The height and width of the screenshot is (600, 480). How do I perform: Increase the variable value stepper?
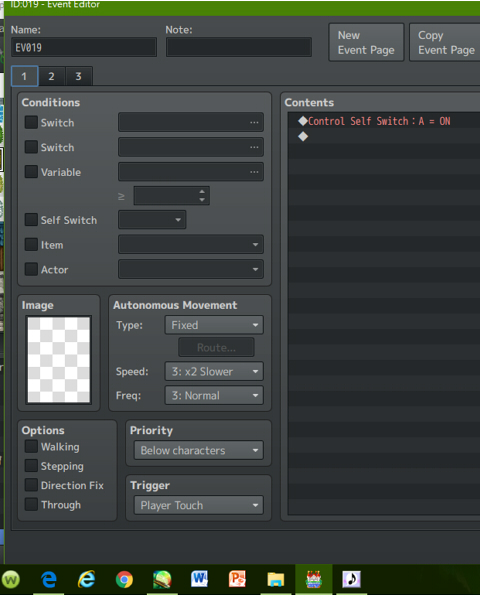point(202,191)
